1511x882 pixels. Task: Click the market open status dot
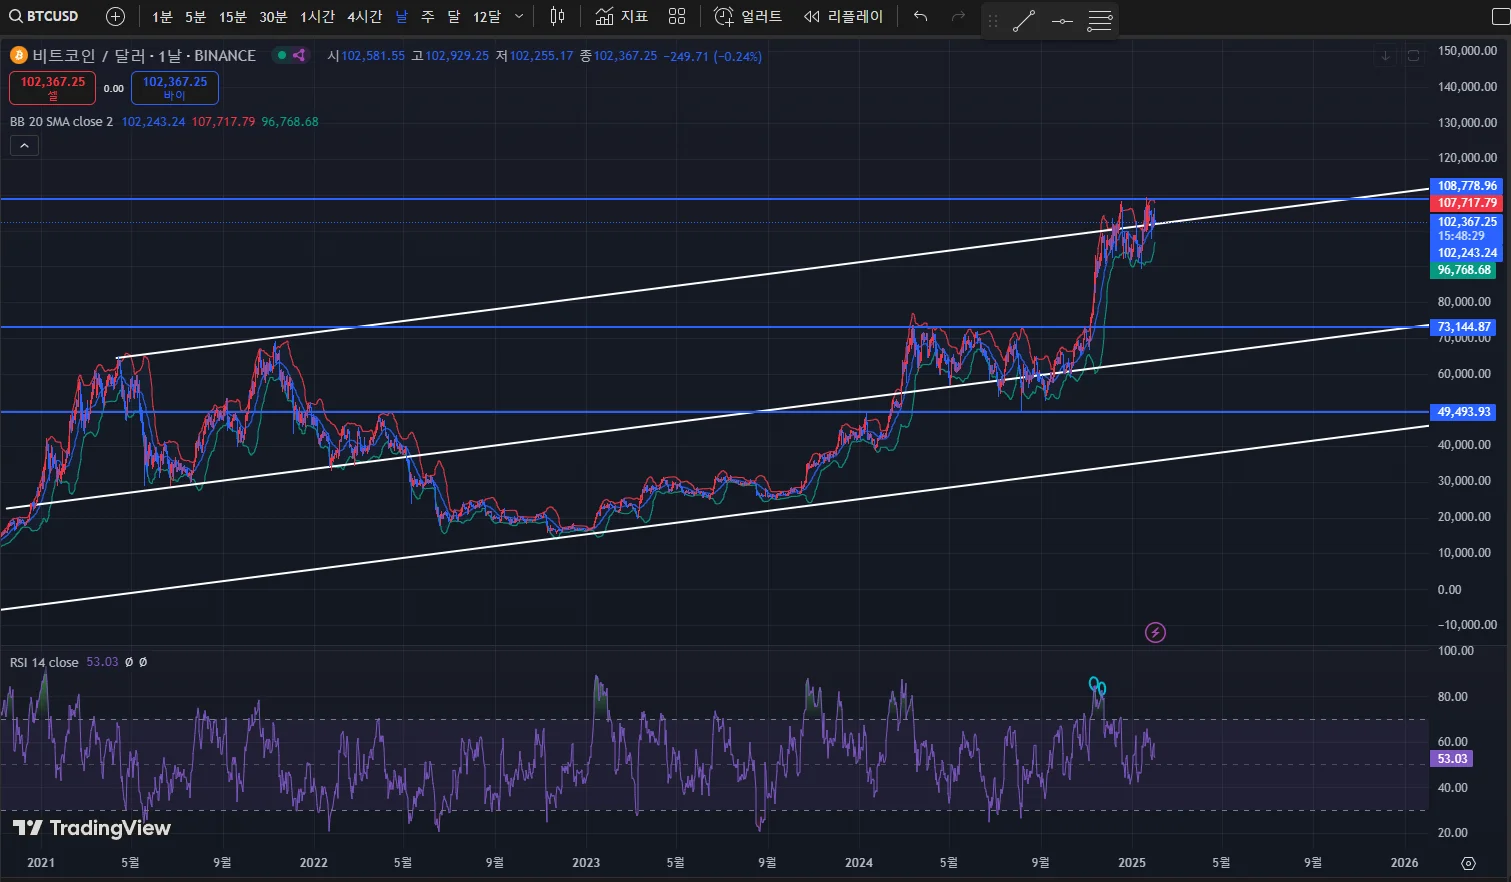(282, 55)
